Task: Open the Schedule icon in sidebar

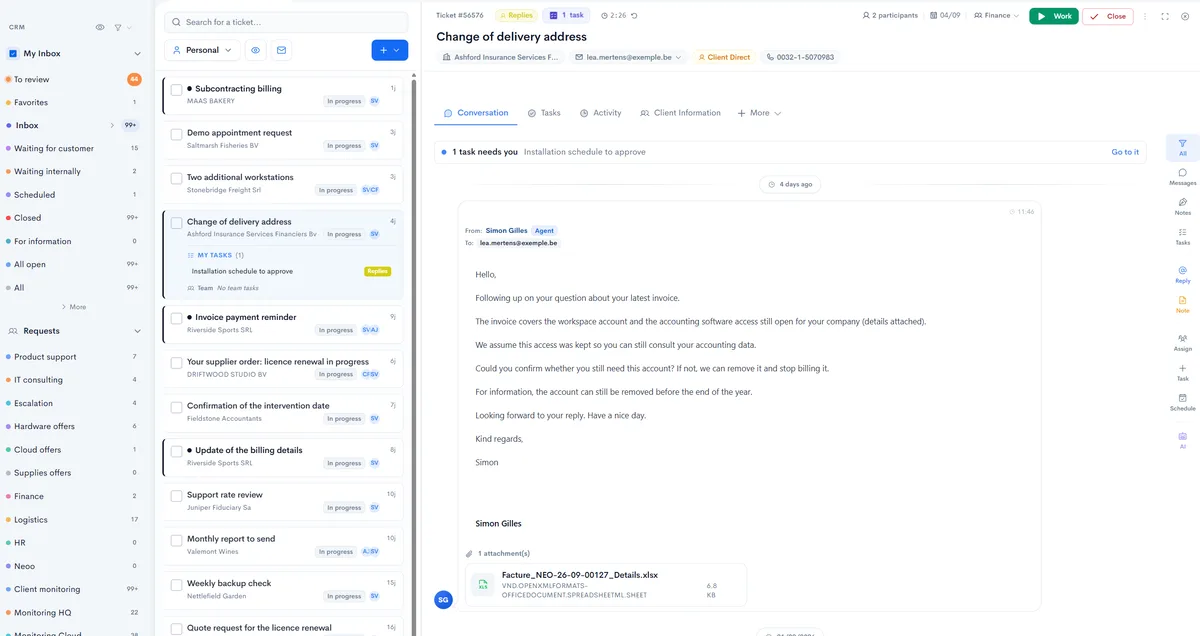Action: 1183,402
